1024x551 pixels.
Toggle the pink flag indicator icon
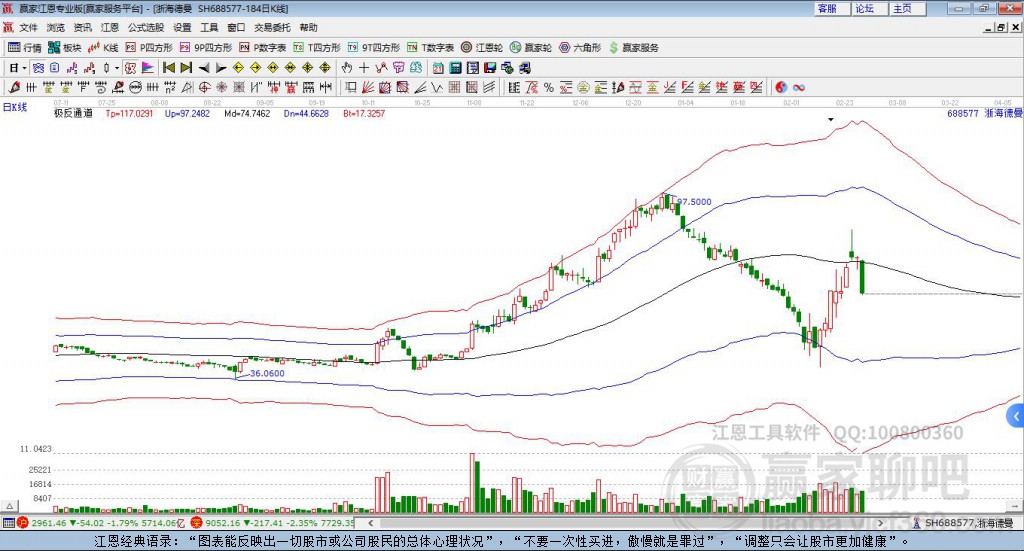click(x=148, y=68)
